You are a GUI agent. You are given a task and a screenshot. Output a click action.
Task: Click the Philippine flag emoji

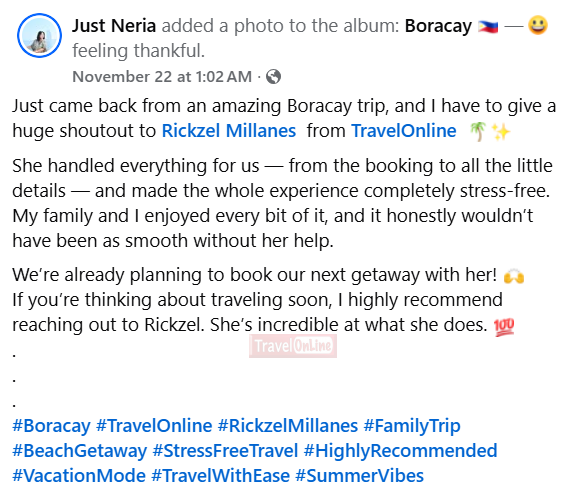[x=488, y=27]
